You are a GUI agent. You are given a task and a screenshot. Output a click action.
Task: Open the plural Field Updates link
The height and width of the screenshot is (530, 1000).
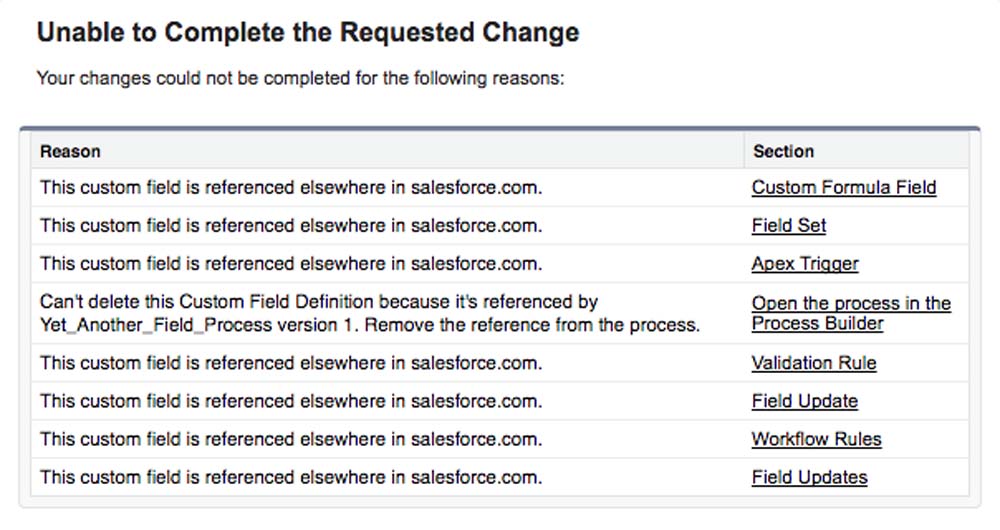(809, 477)
